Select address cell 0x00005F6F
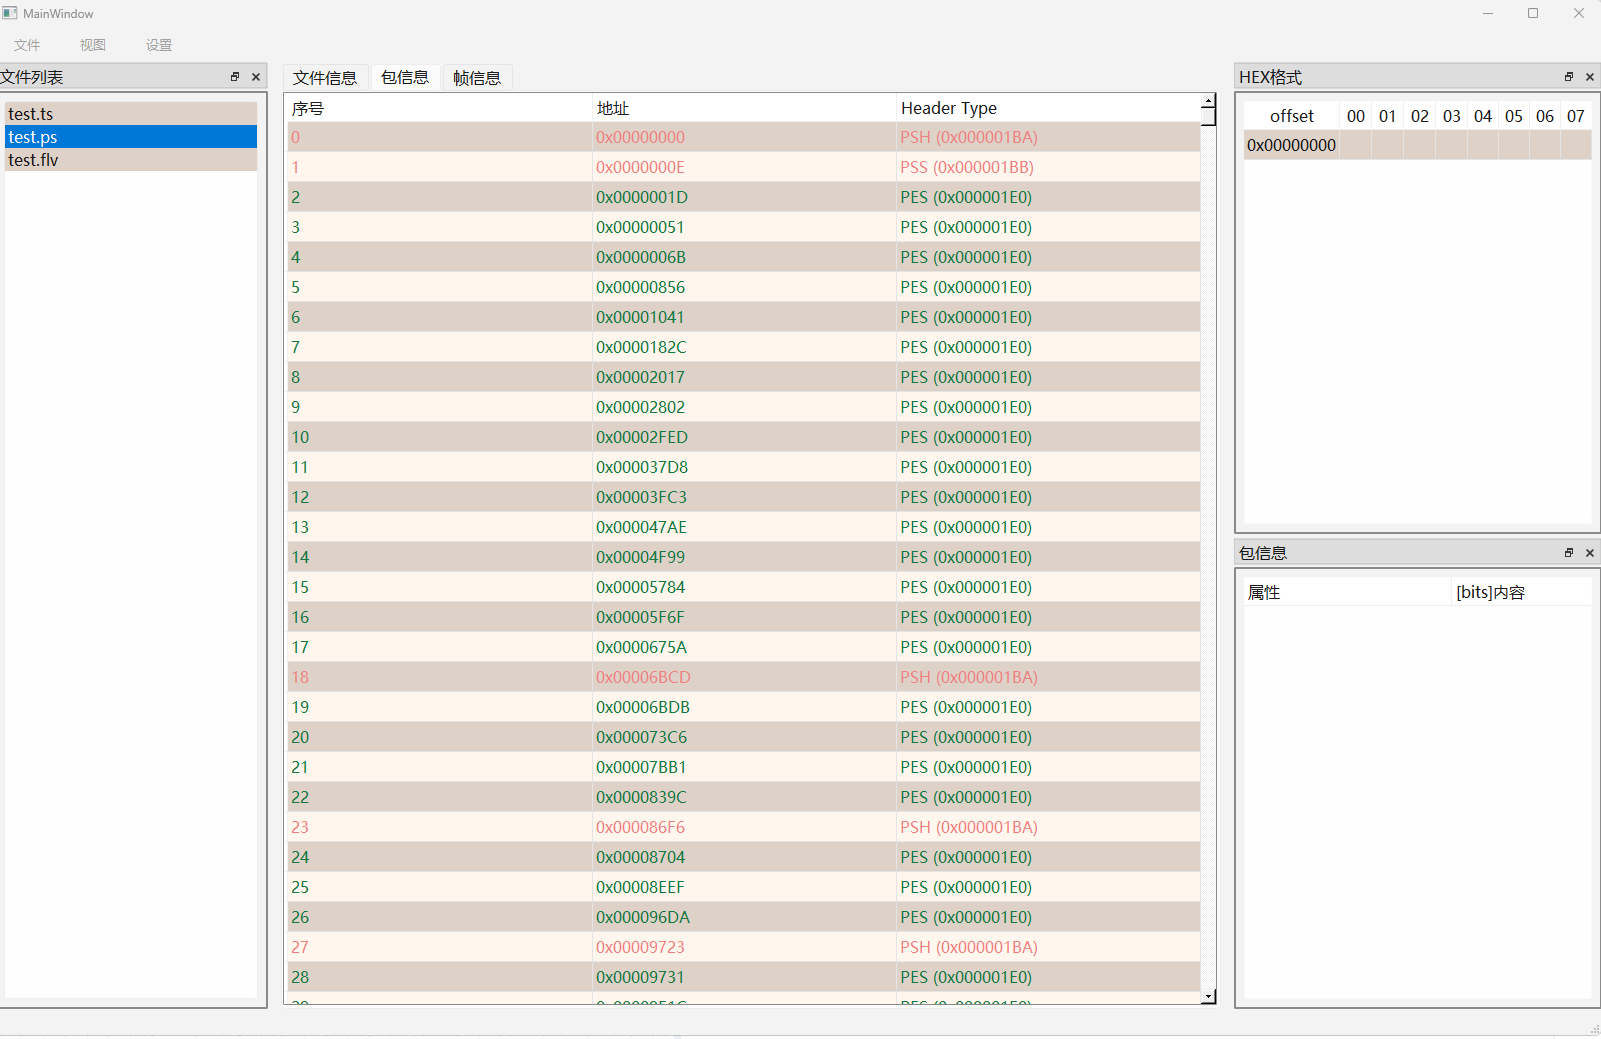The width and height of the screenshot is (1601, 1039). pyautogui.click(x=744, y=617)
